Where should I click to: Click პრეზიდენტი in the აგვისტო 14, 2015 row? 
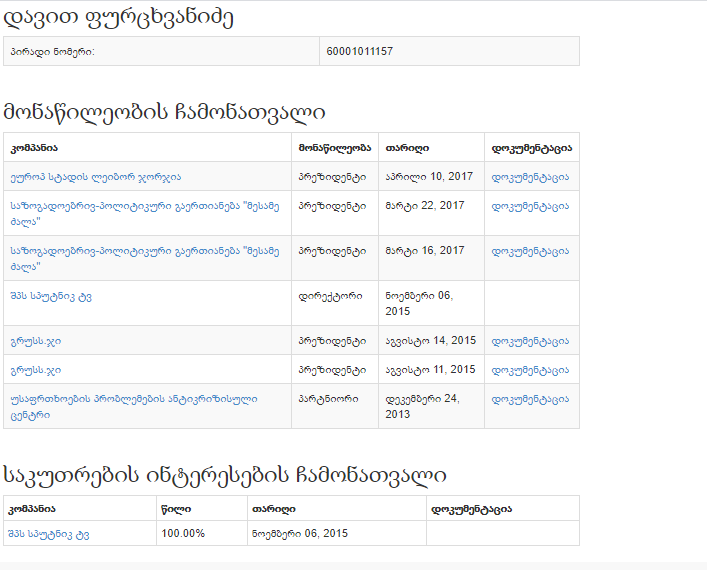pos(332,341)
